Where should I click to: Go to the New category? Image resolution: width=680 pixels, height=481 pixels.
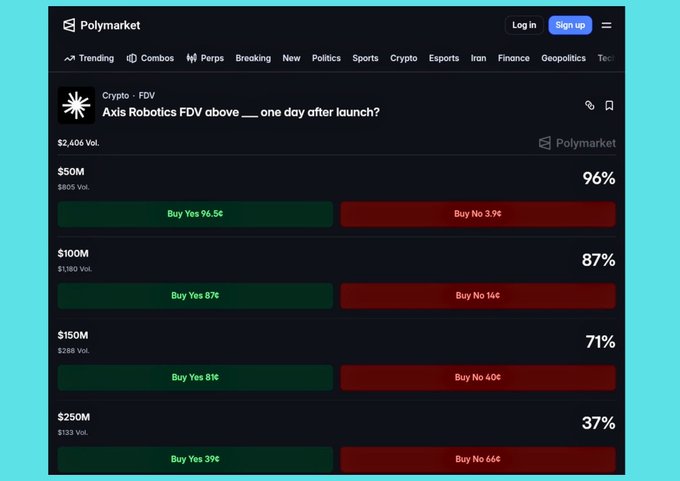(x=291, y=58)
